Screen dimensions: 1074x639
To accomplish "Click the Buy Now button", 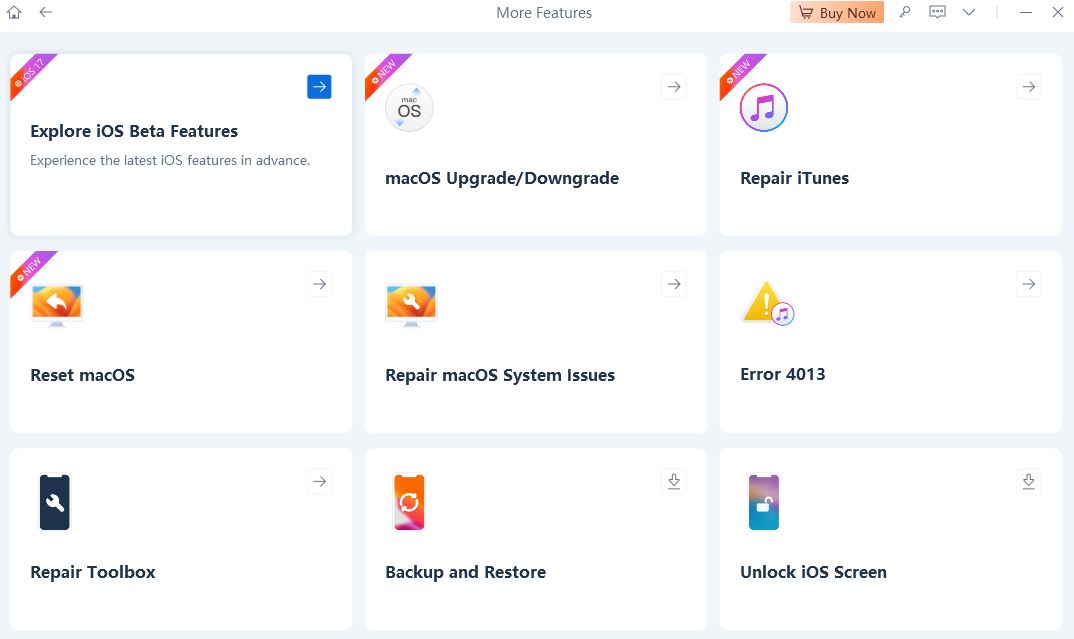I will coord(837,12).
